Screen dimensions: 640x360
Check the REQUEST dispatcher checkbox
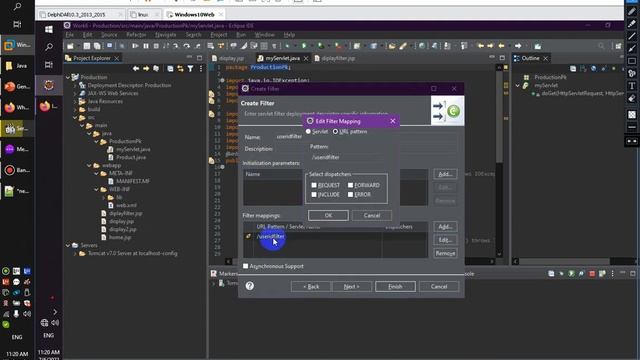(x=314, y=185)
